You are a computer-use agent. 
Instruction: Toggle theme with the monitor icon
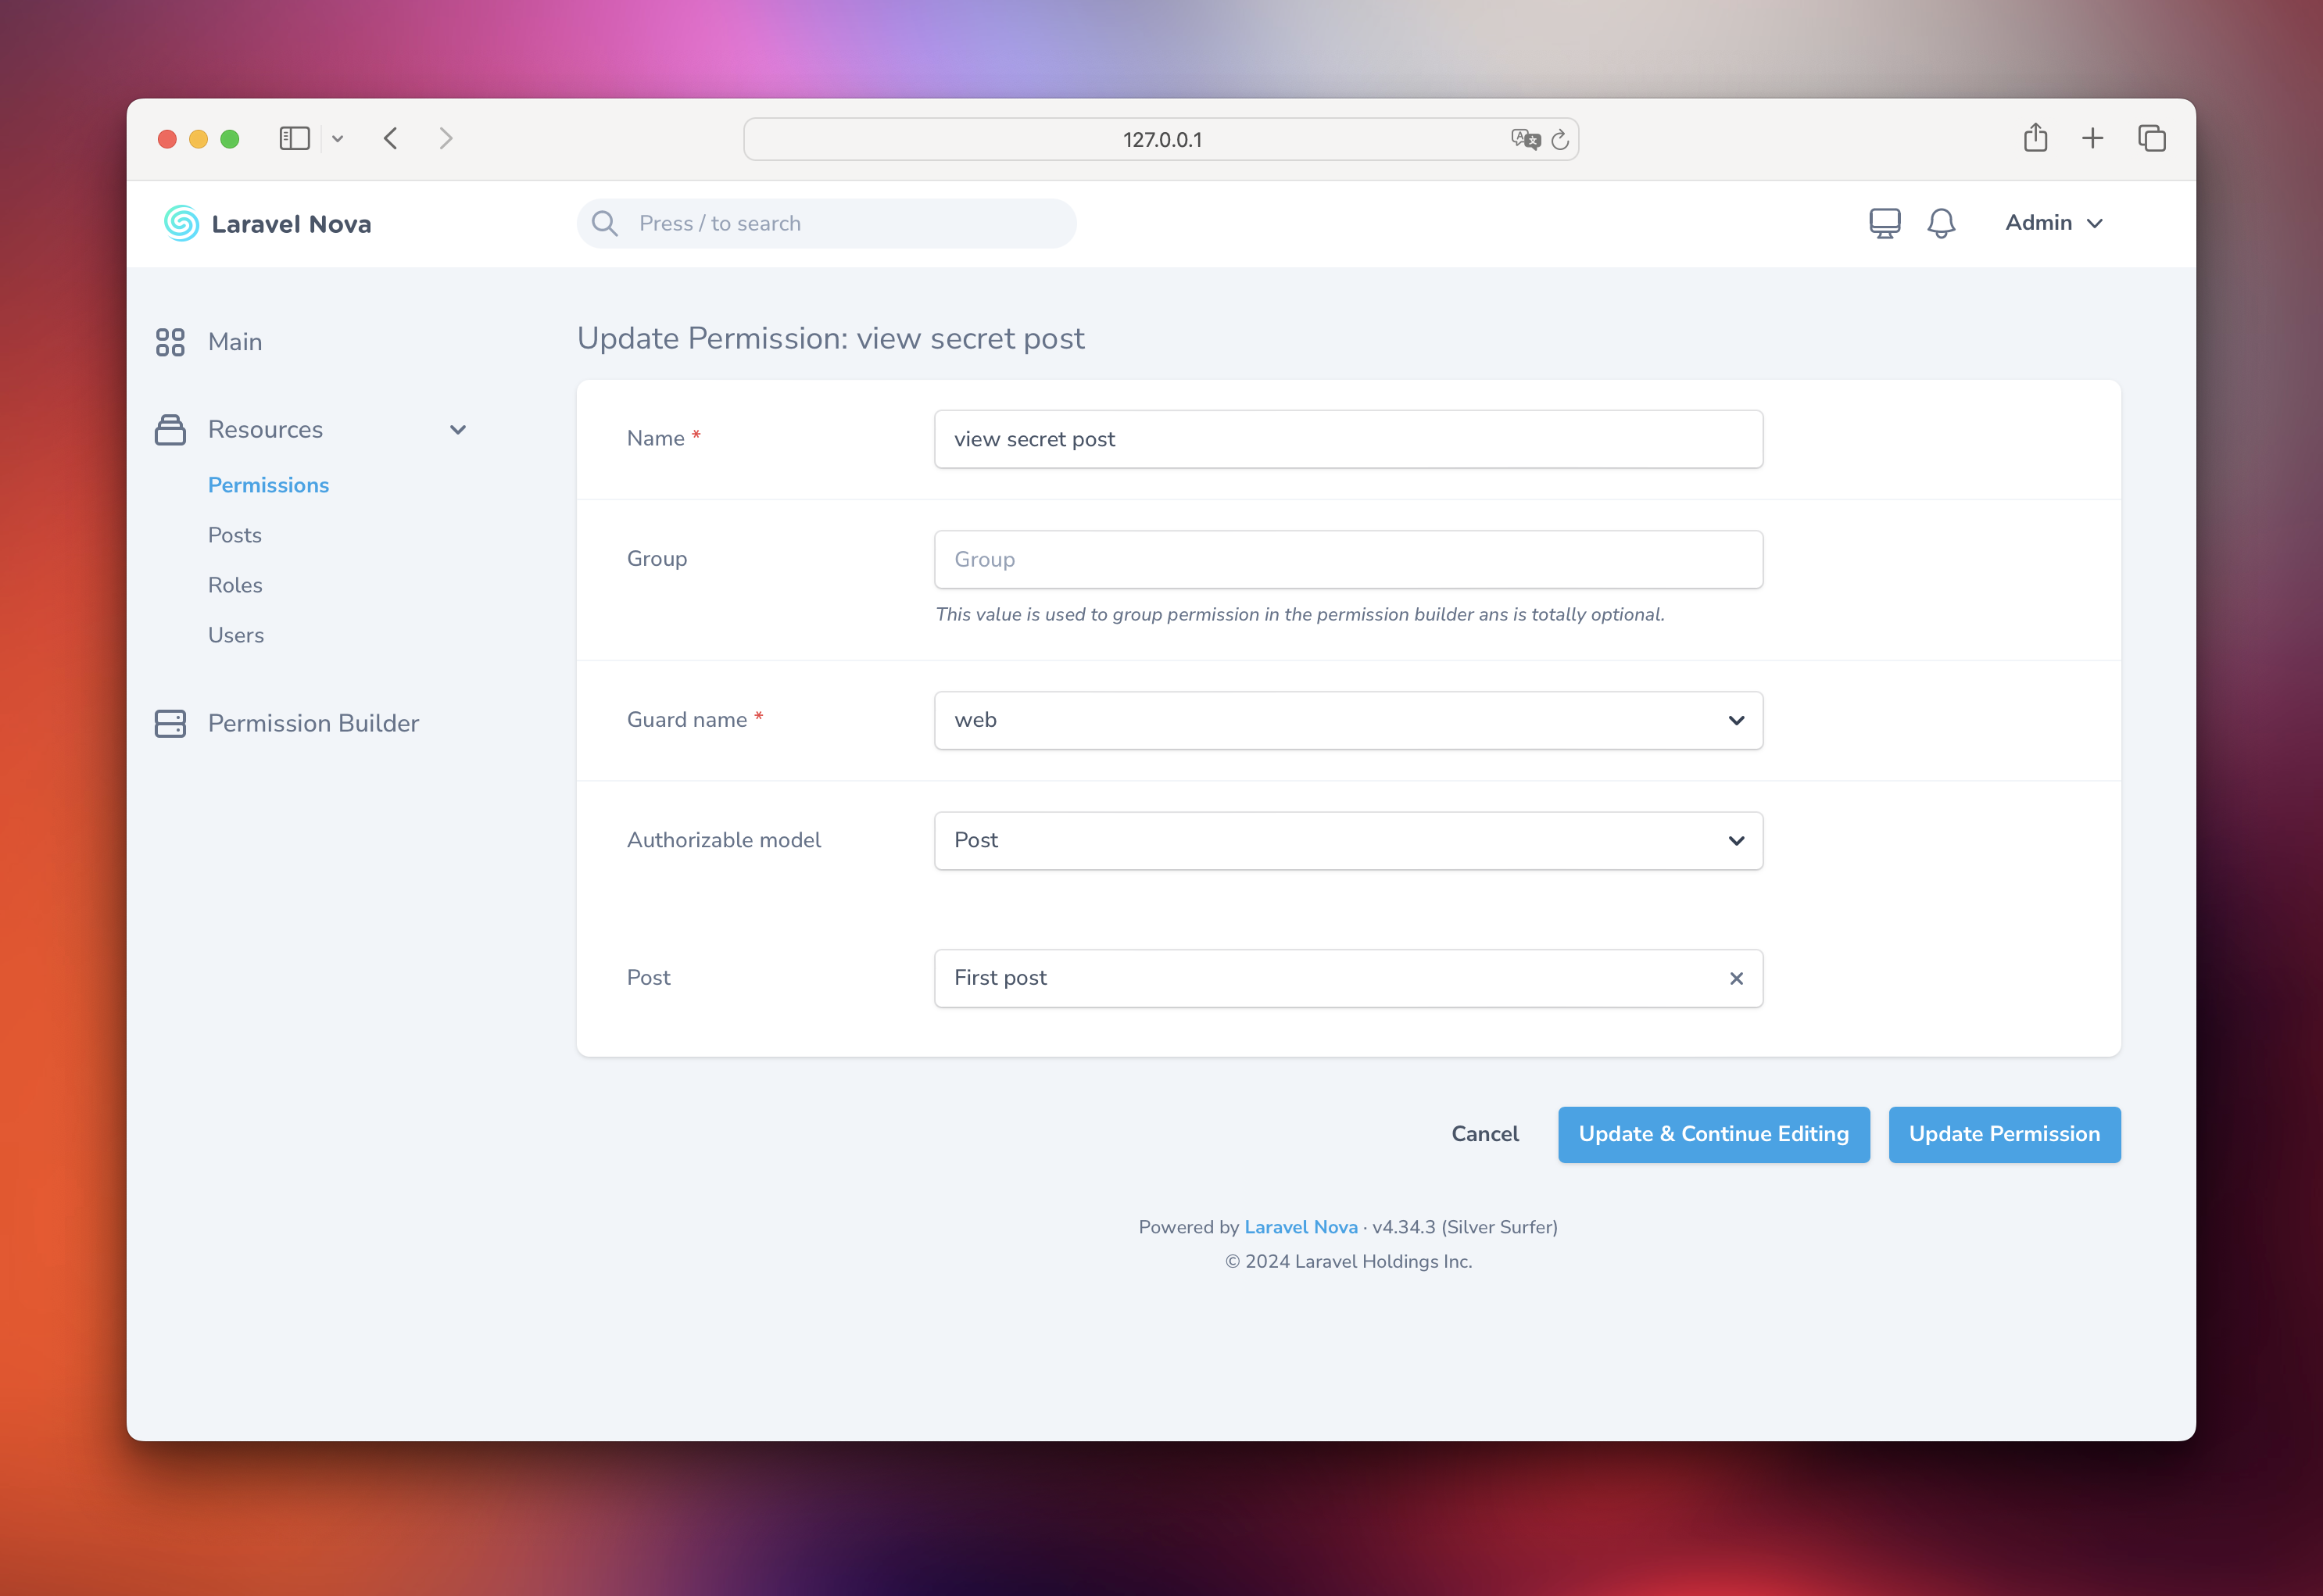1884,223
